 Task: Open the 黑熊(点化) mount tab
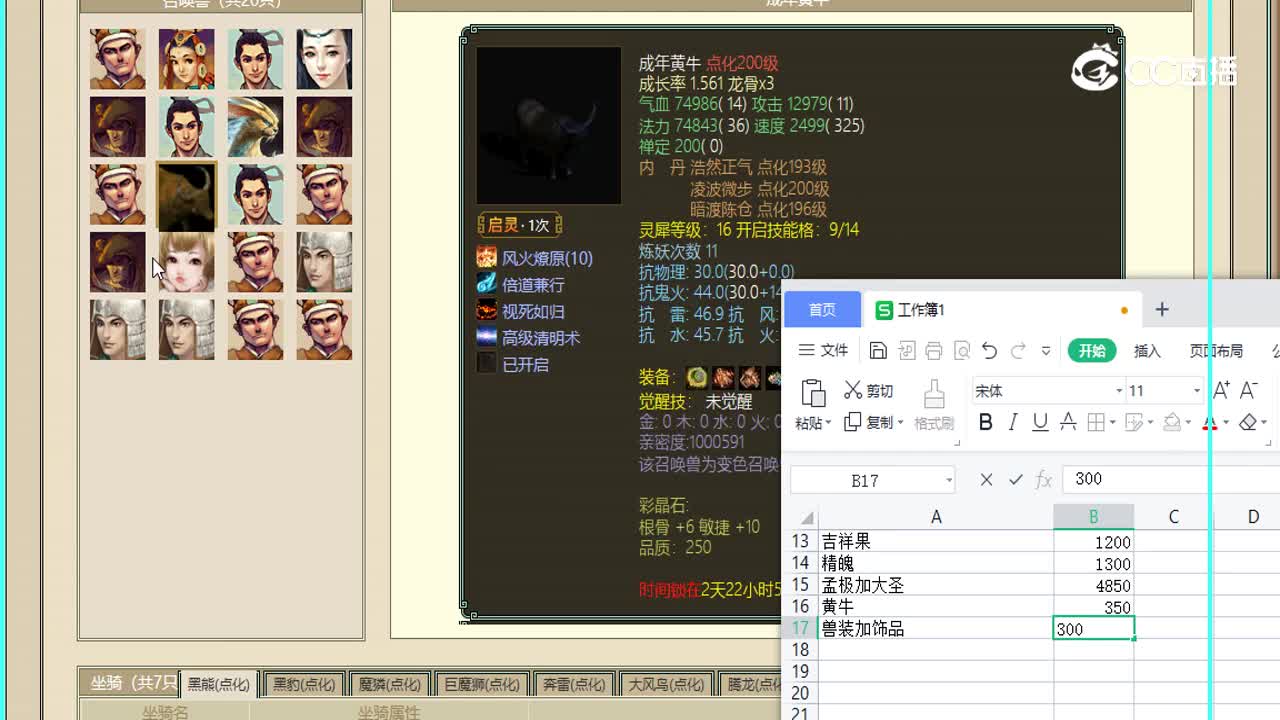point(219,684)
